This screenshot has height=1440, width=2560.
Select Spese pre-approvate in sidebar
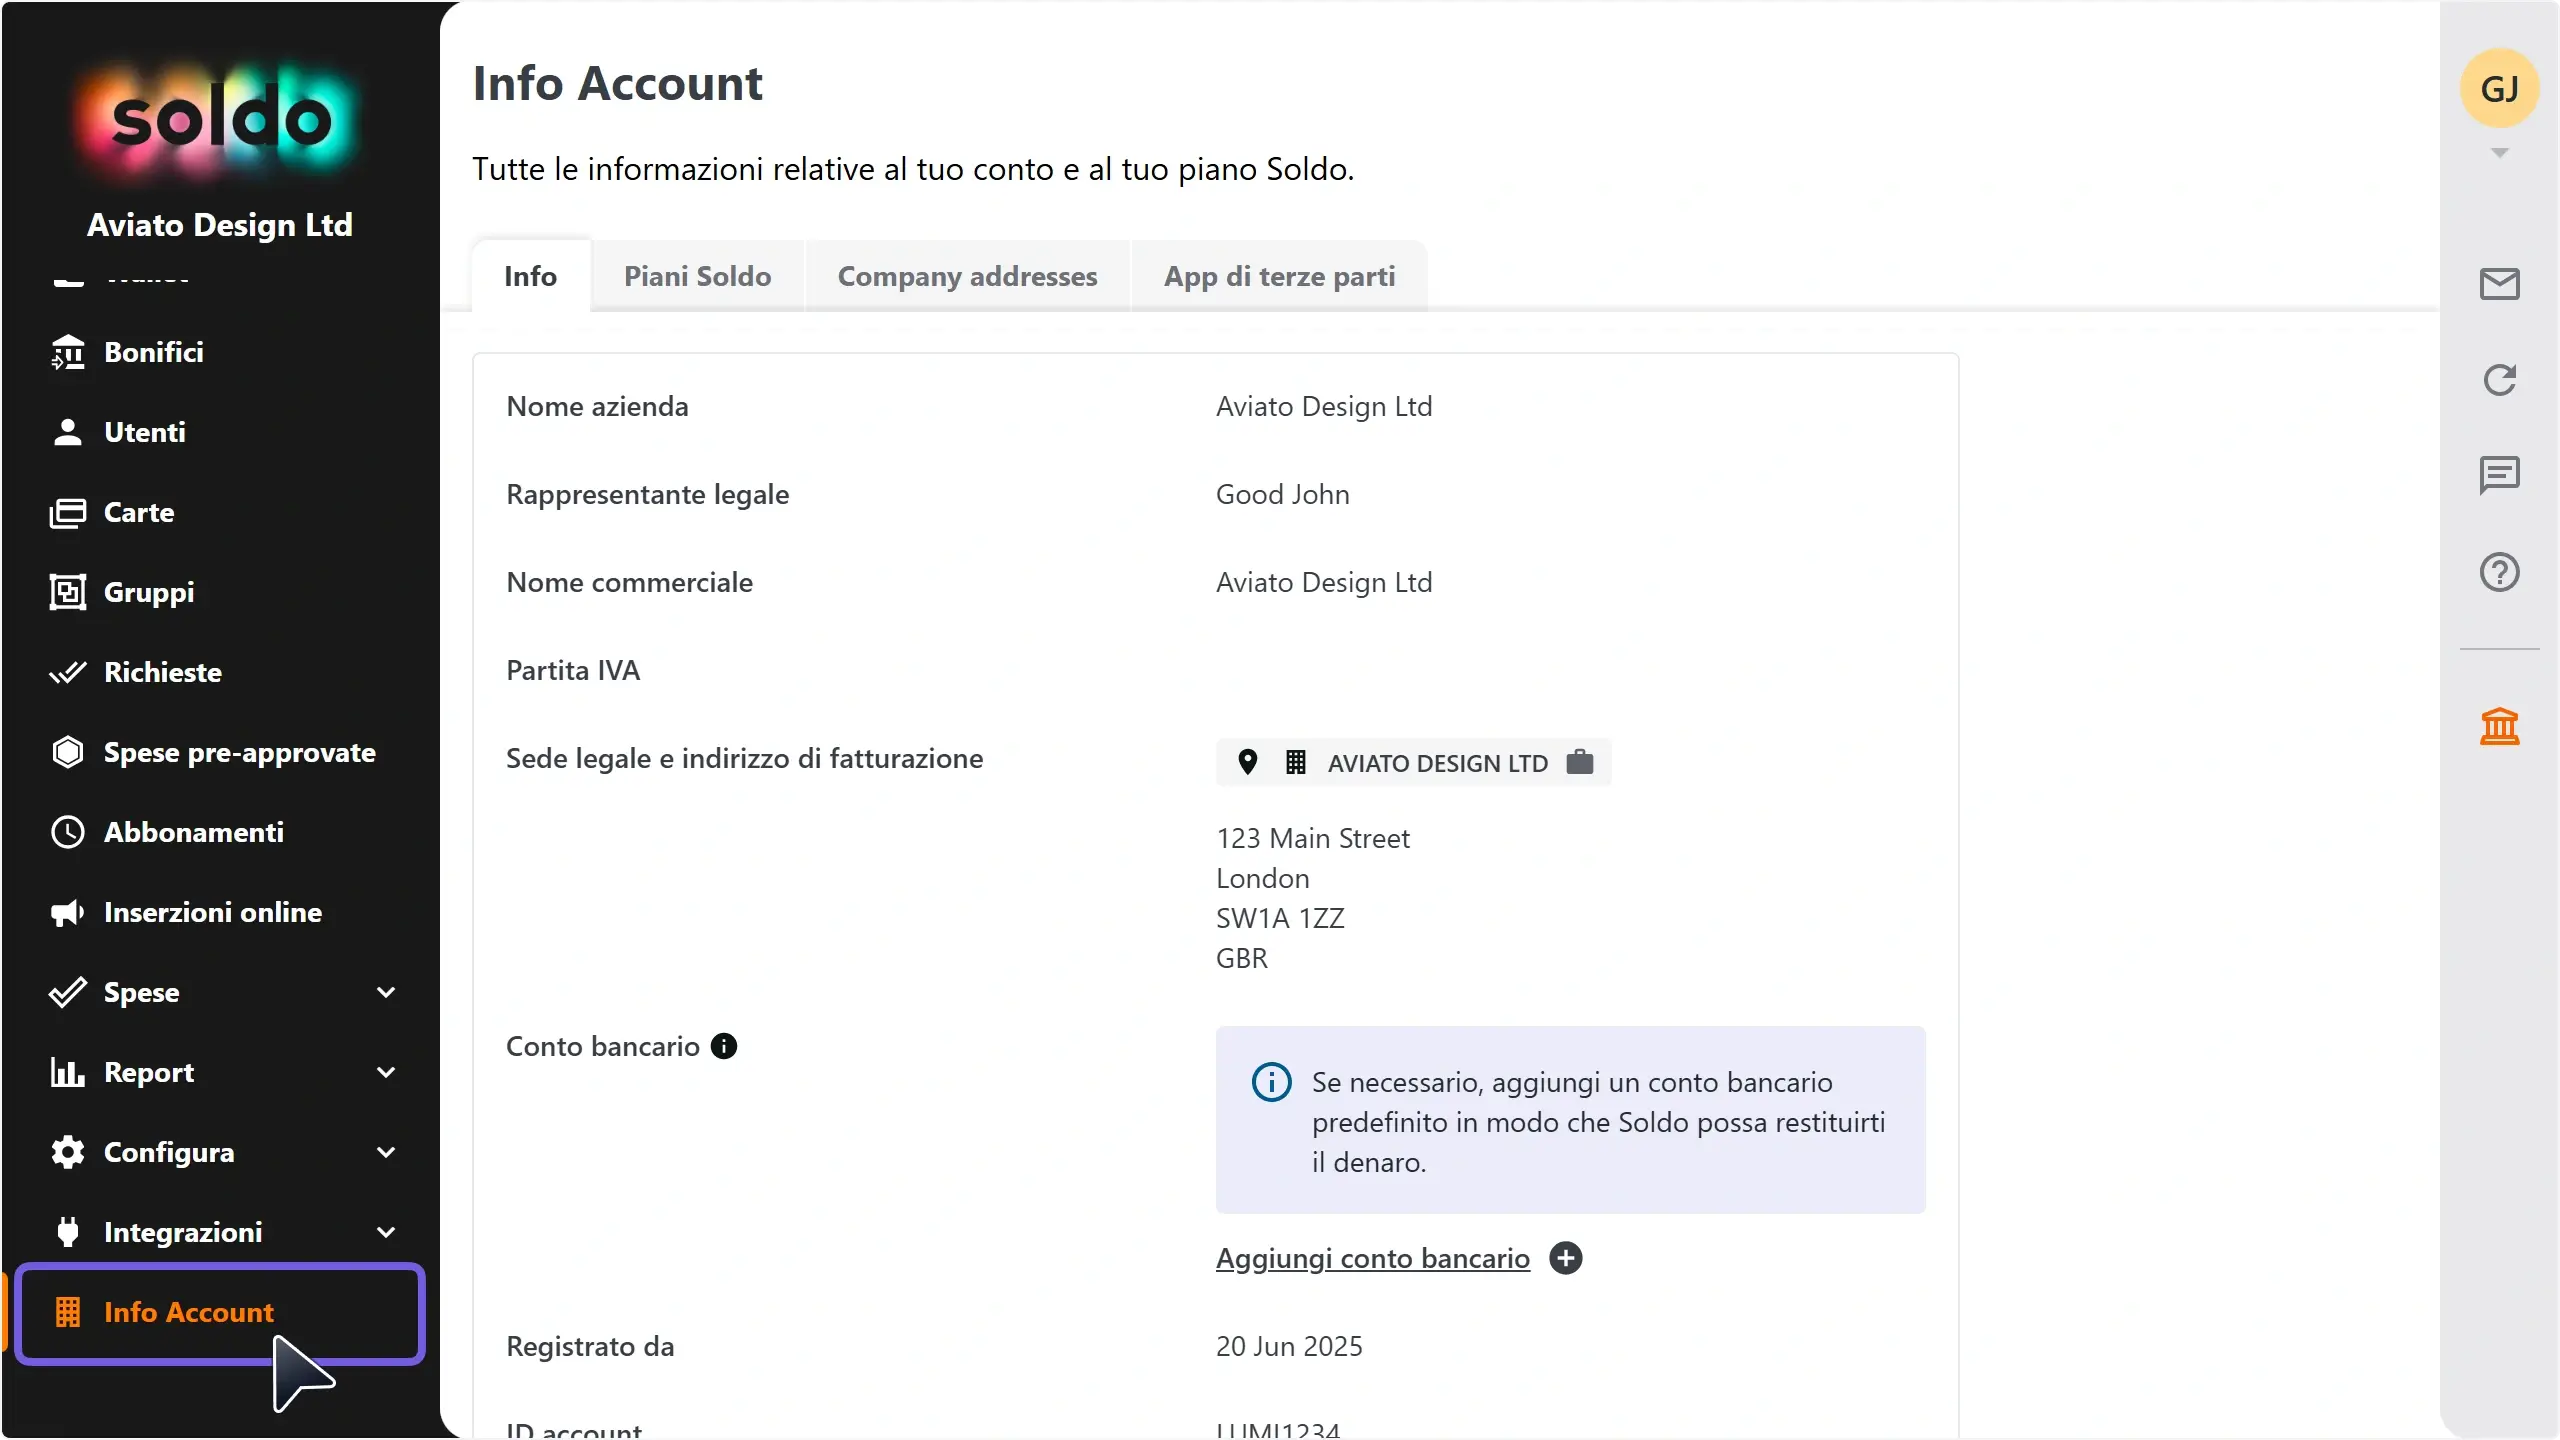220,752
